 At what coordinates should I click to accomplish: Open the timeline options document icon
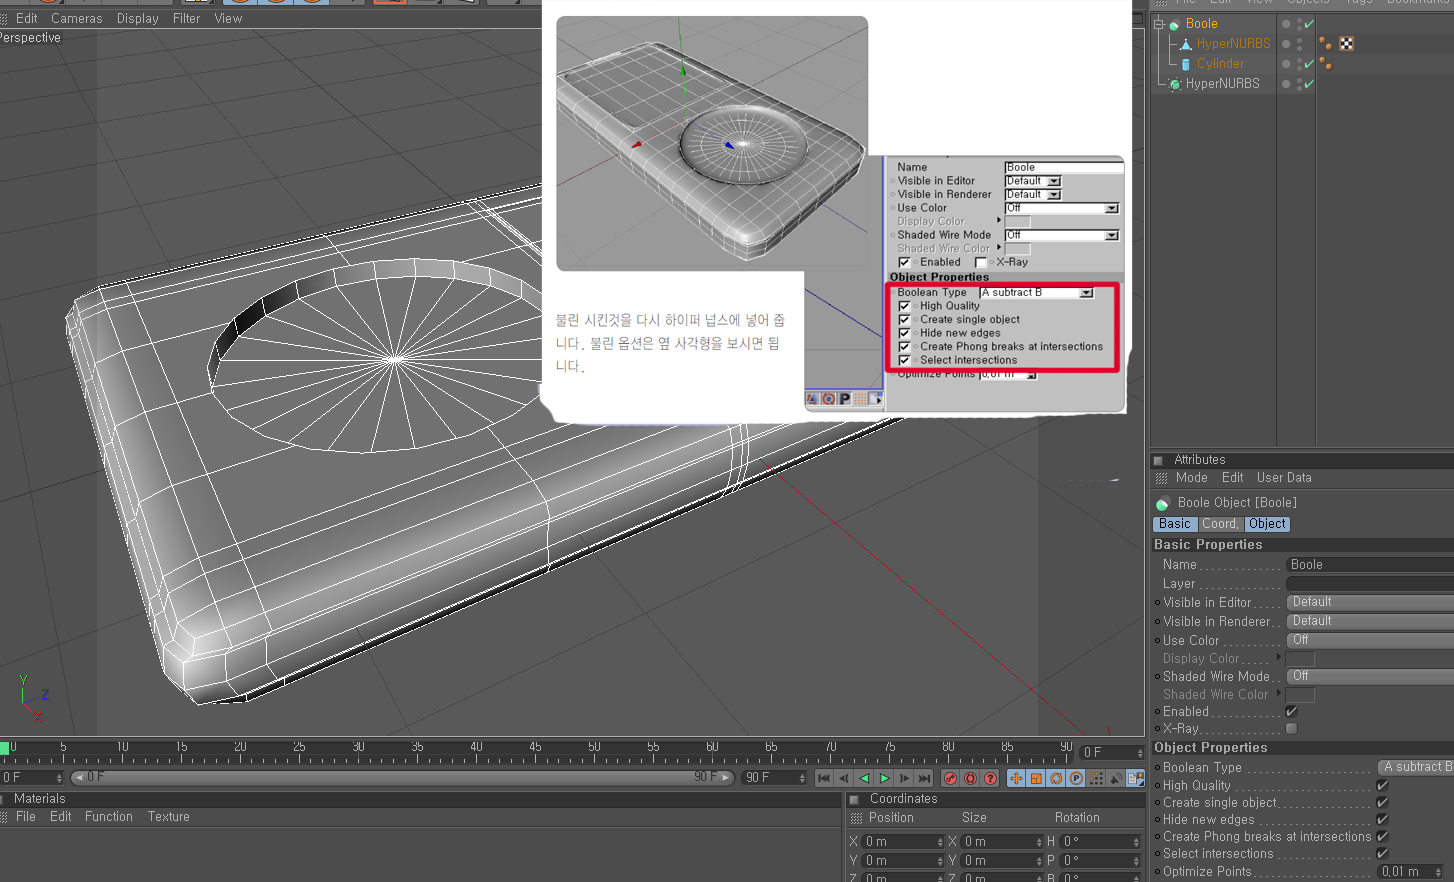[x=1136, y=778]
